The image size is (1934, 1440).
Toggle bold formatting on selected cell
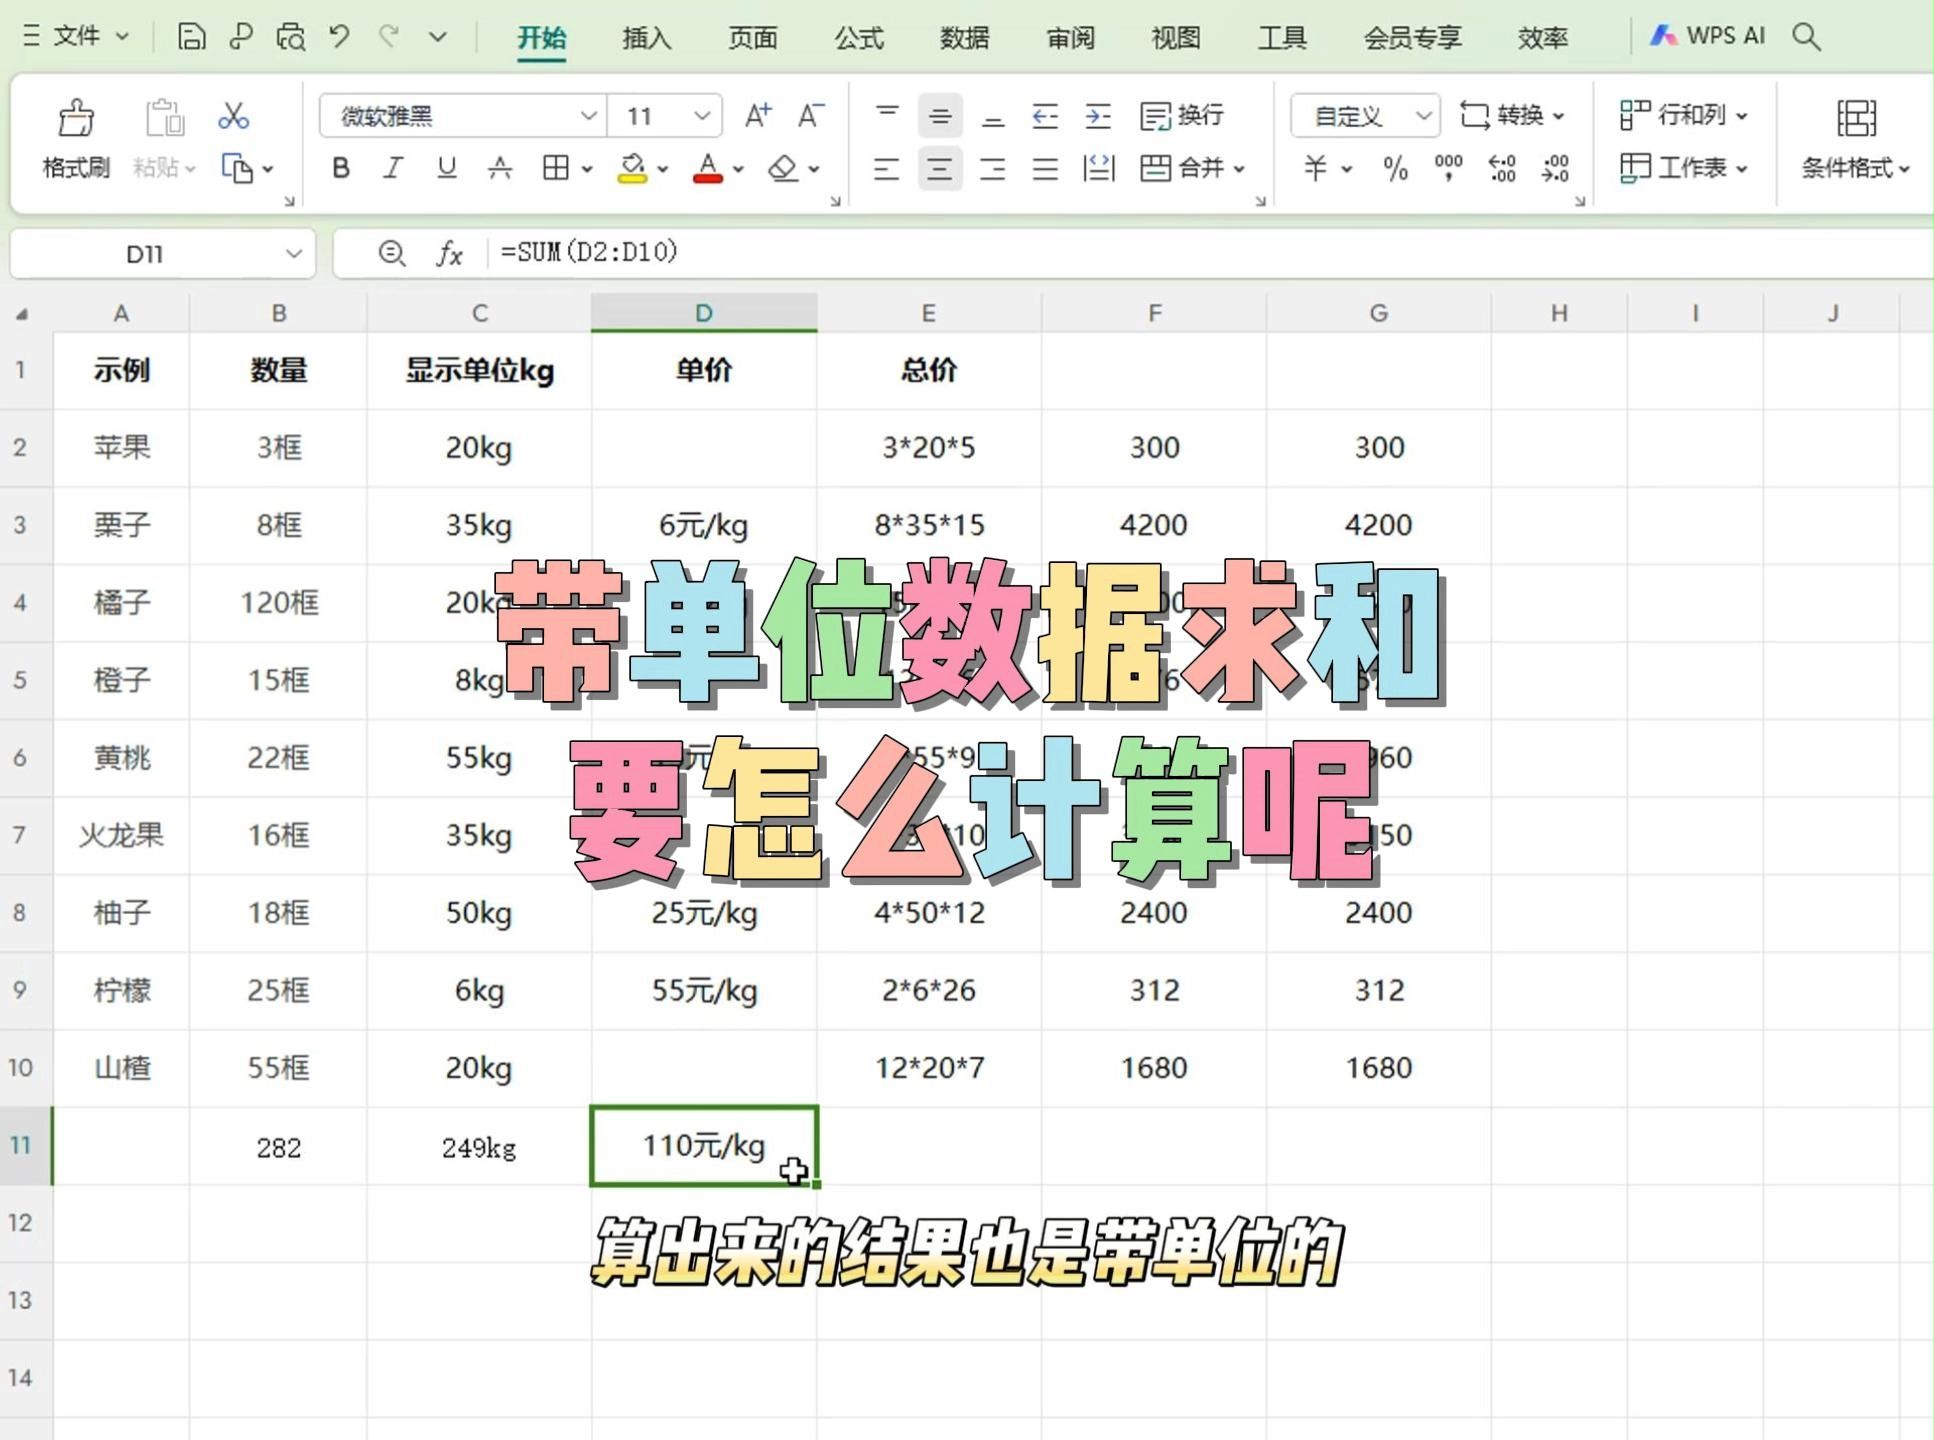[x=341, y=168]
